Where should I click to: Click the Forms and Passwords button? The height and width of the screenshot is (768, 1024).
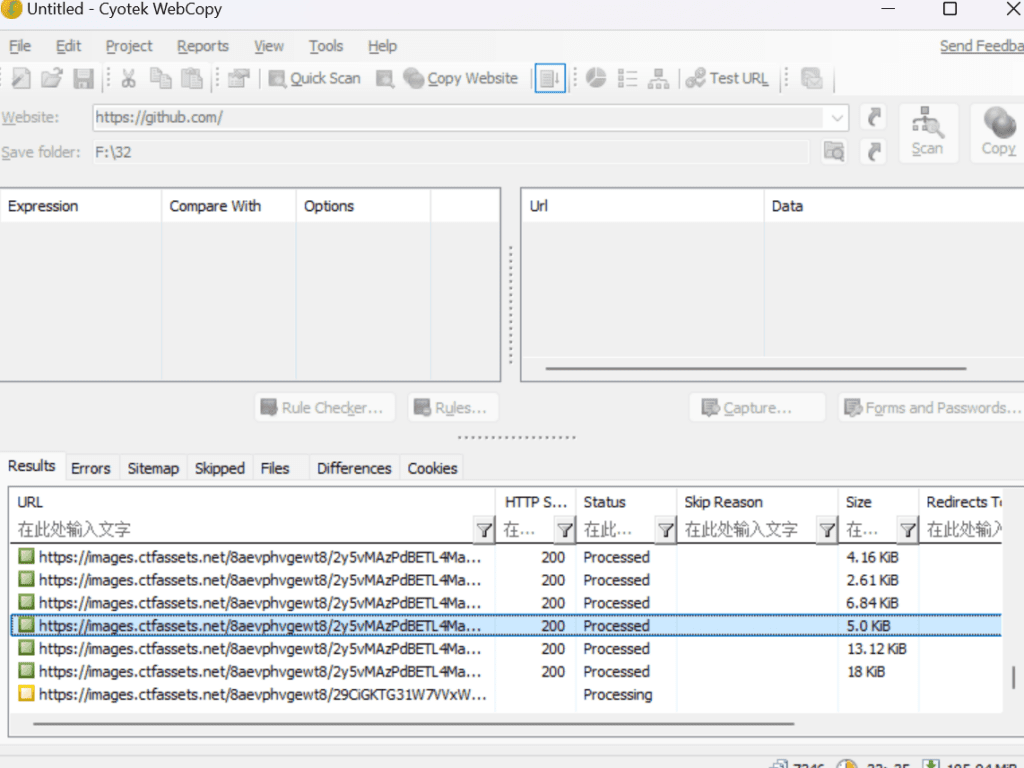click(932, 408)
